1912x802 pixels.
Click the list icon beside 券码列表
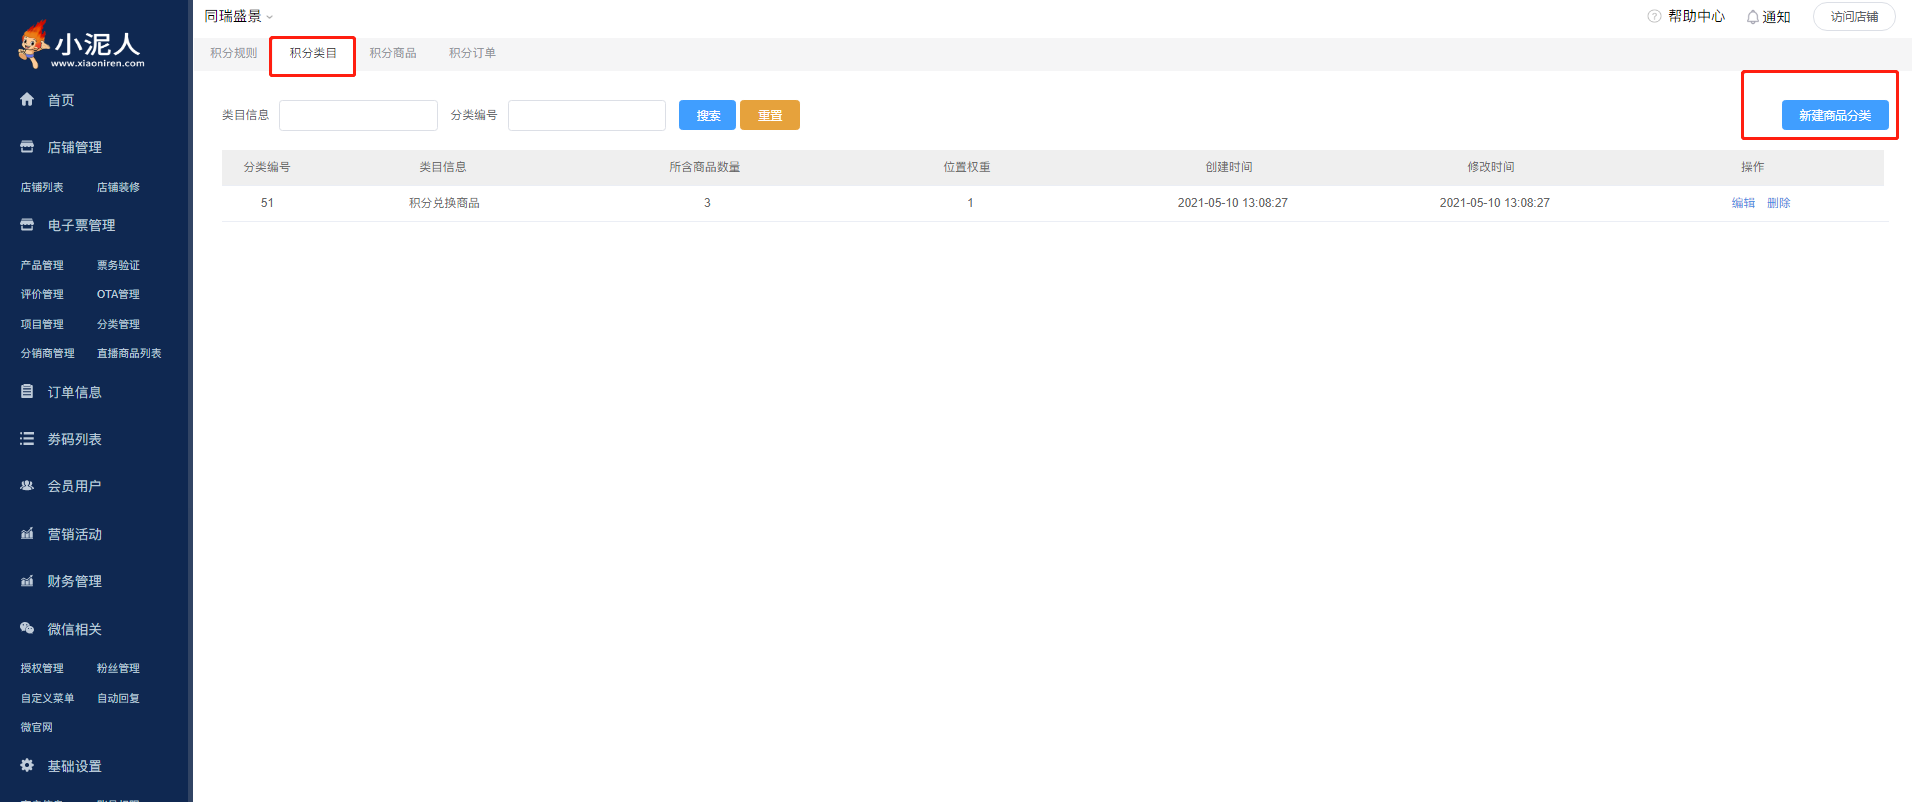27,439
